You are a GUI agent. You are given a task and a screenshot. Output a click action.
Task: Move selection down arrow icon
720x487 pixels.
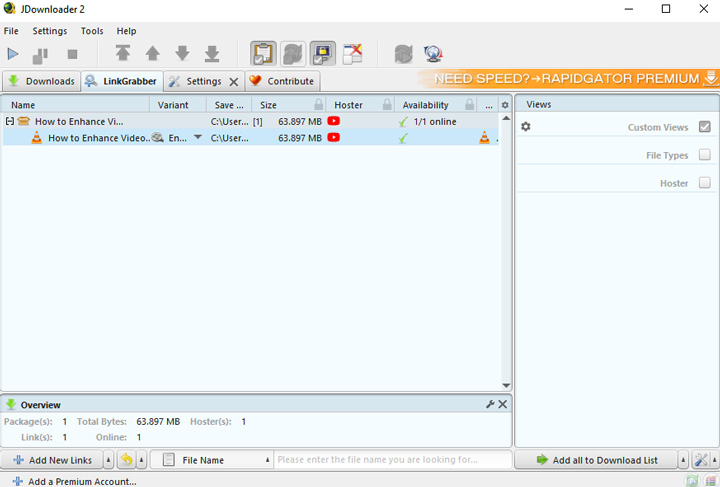pyautogui.click(x=182, y=53)
